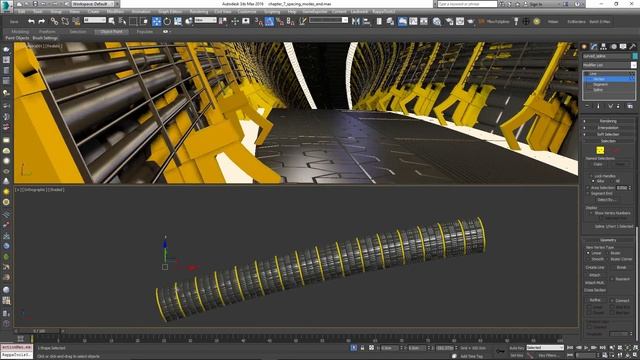Switch to the Create command panel tab
Image resolution: width=640 pixels, height=360 pixels.
pos(584,47)
